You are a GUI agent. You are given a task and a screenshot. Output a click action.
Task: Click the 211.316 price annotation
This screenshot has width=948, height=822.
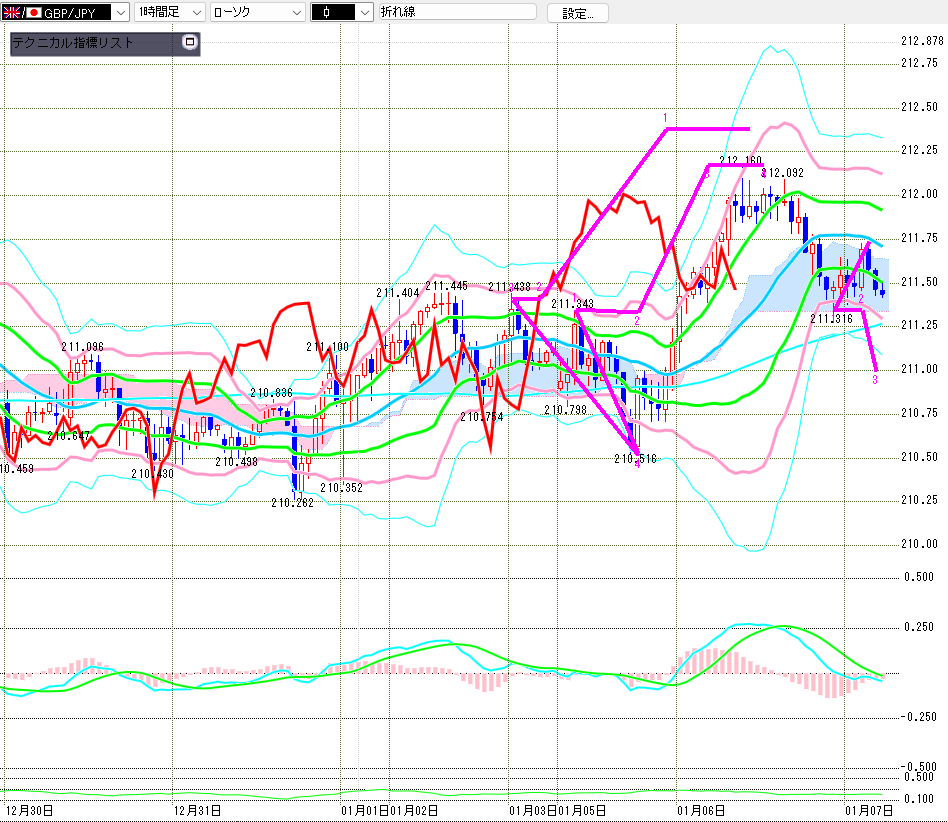point(830,318)
